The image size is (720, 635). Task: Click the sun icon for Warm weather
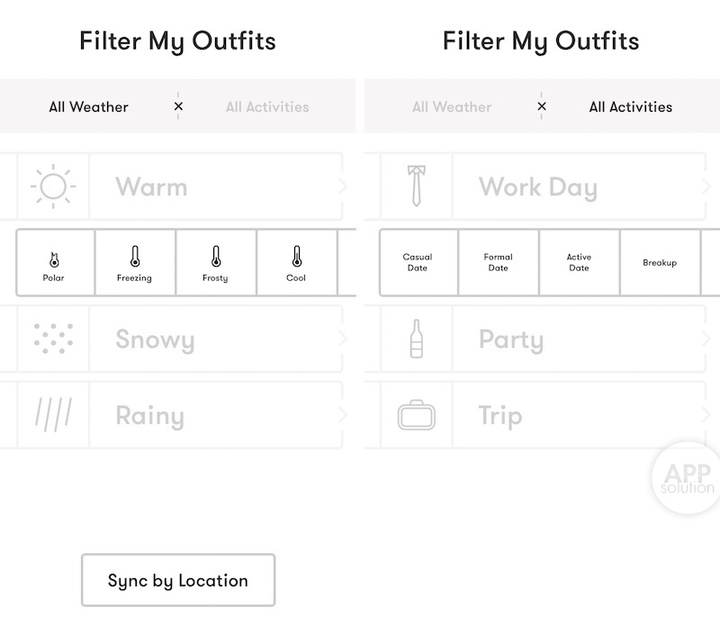(52, 187)
